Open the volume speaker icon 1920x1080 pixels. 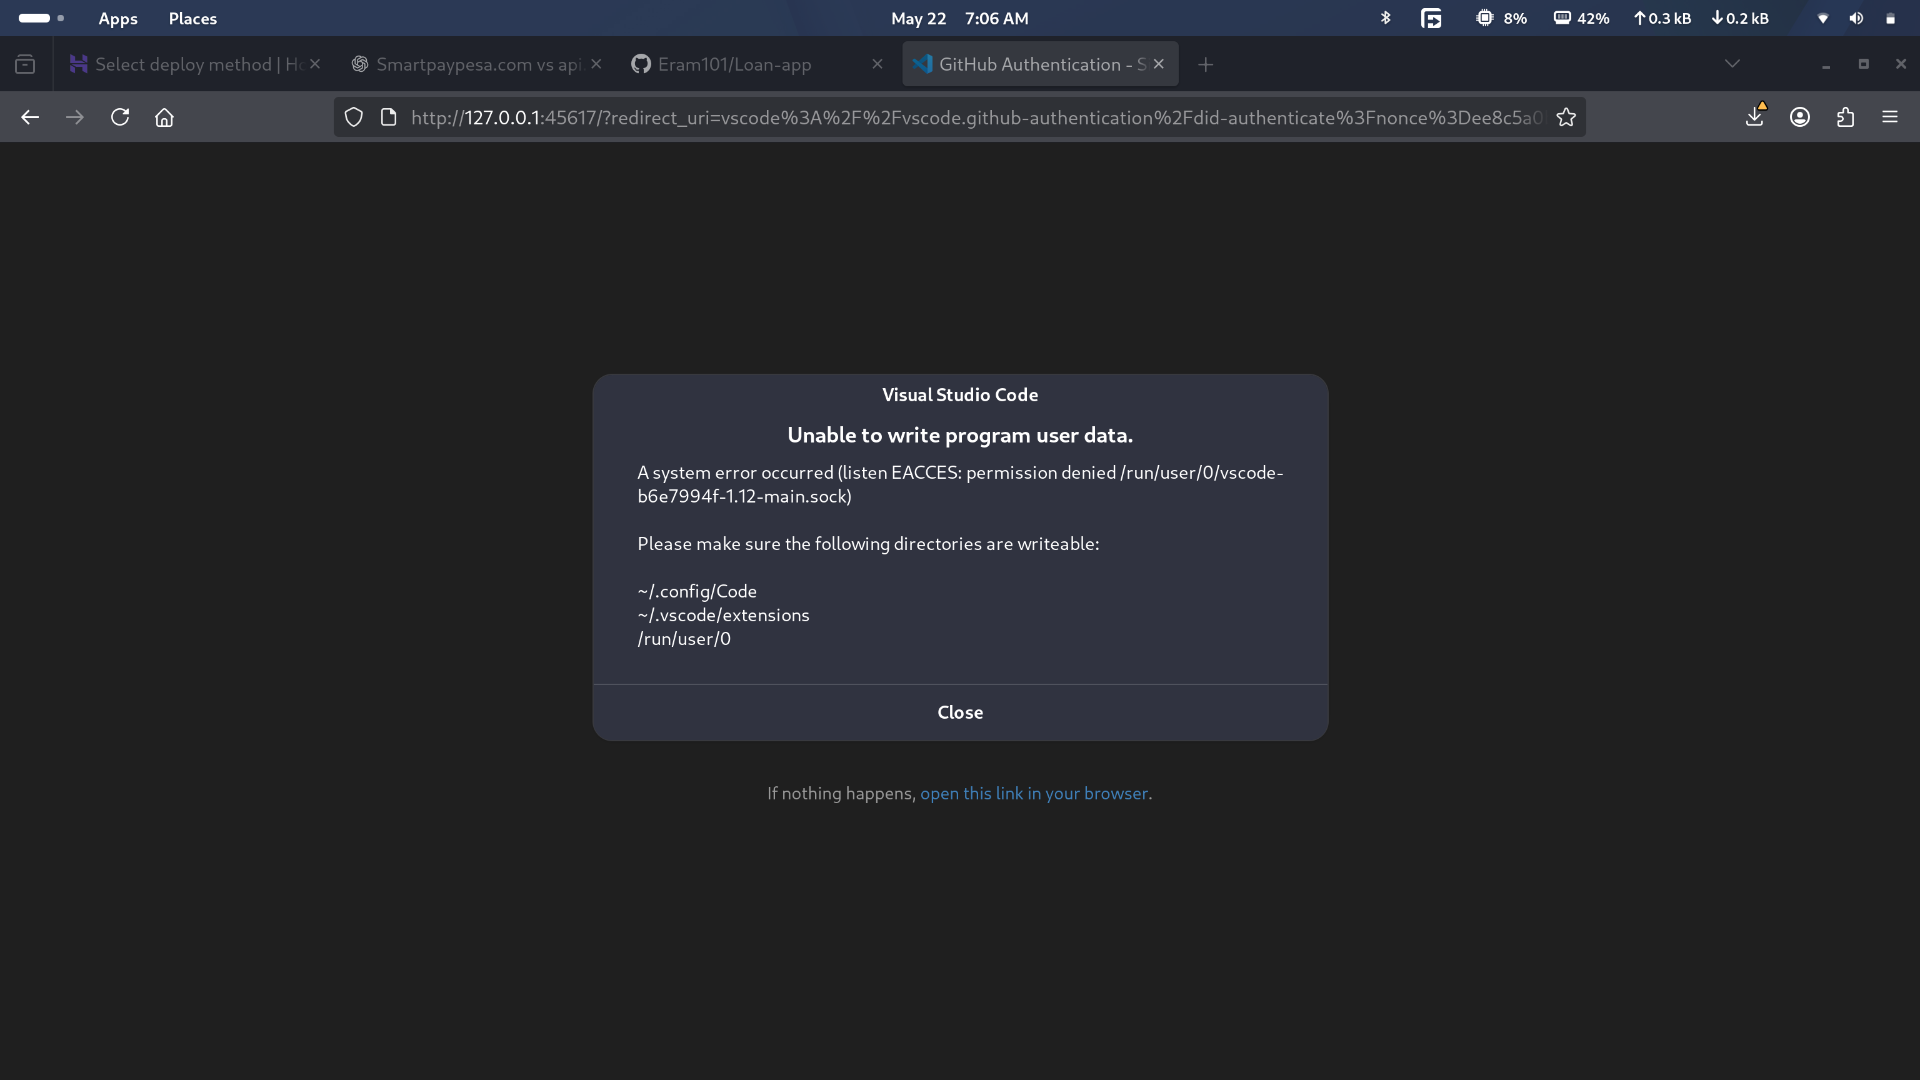[1856, 18]
